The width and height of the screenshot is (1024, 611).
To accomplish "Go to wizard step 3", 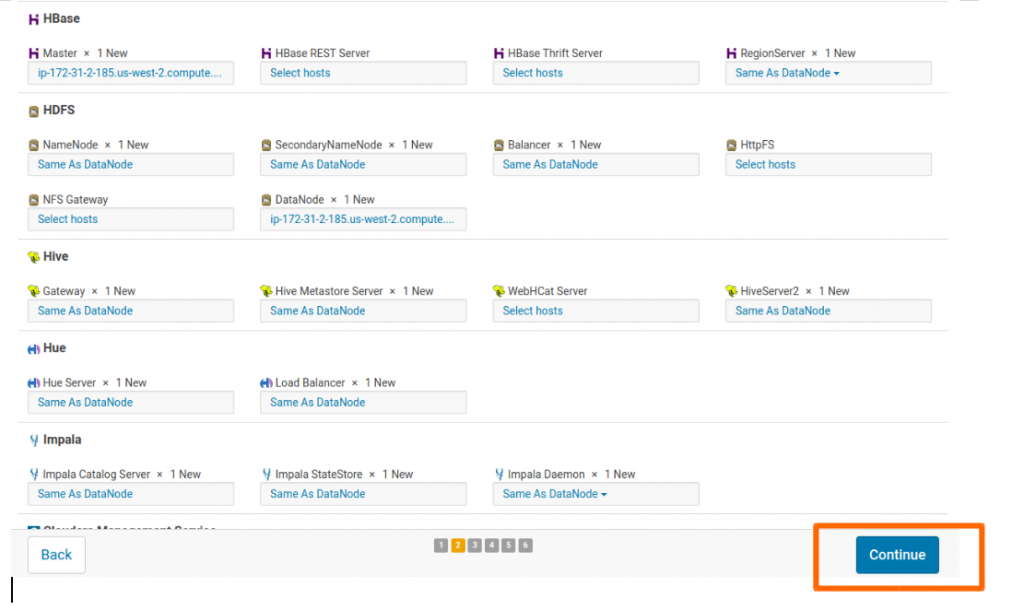I will (474, 546).
